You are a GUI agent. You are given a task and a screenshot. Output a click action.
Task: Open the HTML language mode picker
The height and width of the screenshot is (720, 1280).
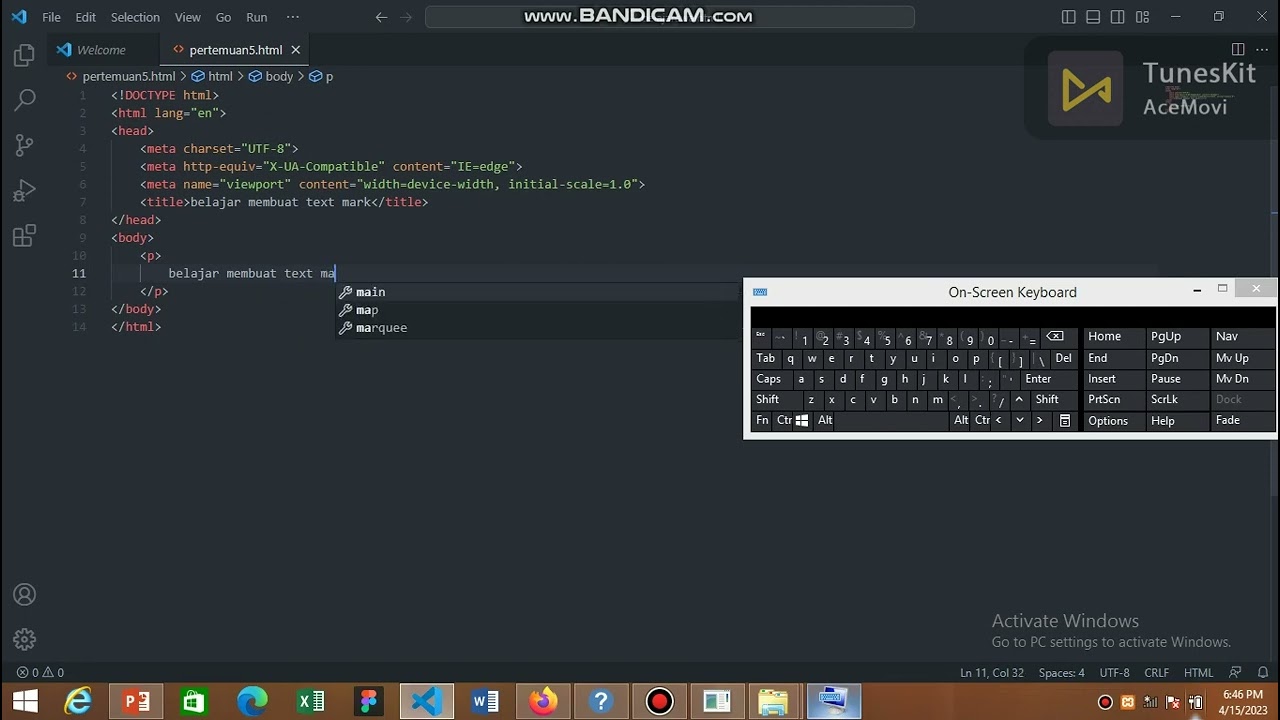click(x=1198, y=673)
